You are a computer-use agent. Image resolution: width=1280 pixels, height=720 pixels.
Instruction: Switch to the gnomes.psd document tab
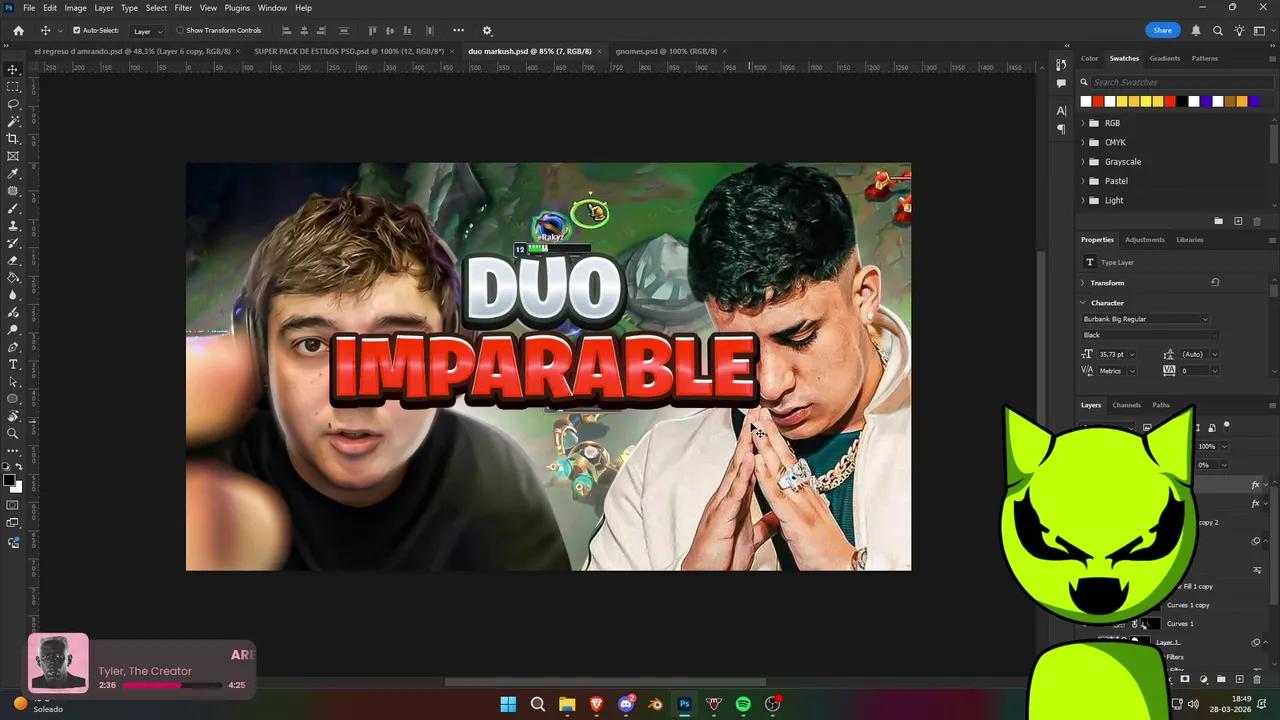point(666,51)
